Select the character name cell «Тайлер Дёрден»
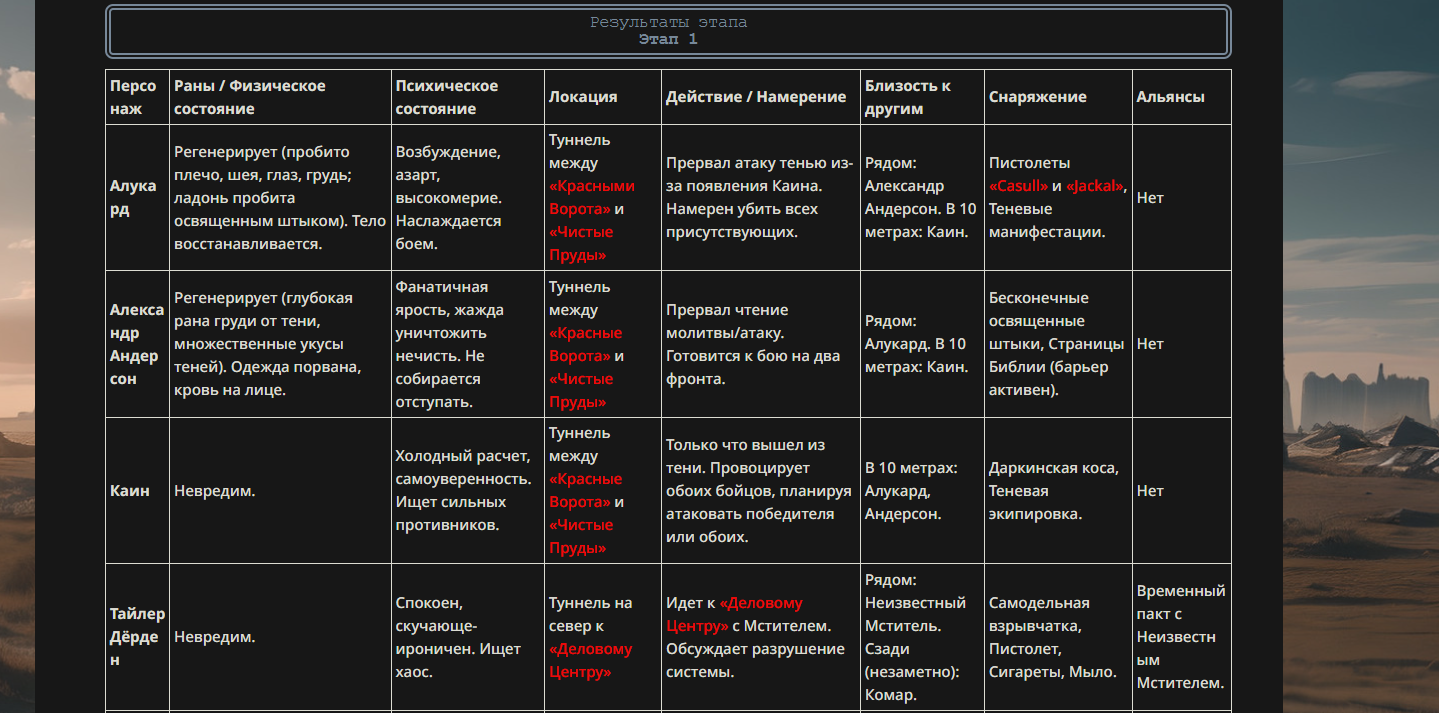Image resolution: width=1439 pixels, height=713 pixels. pyautogui.click(x=137, y=637)
